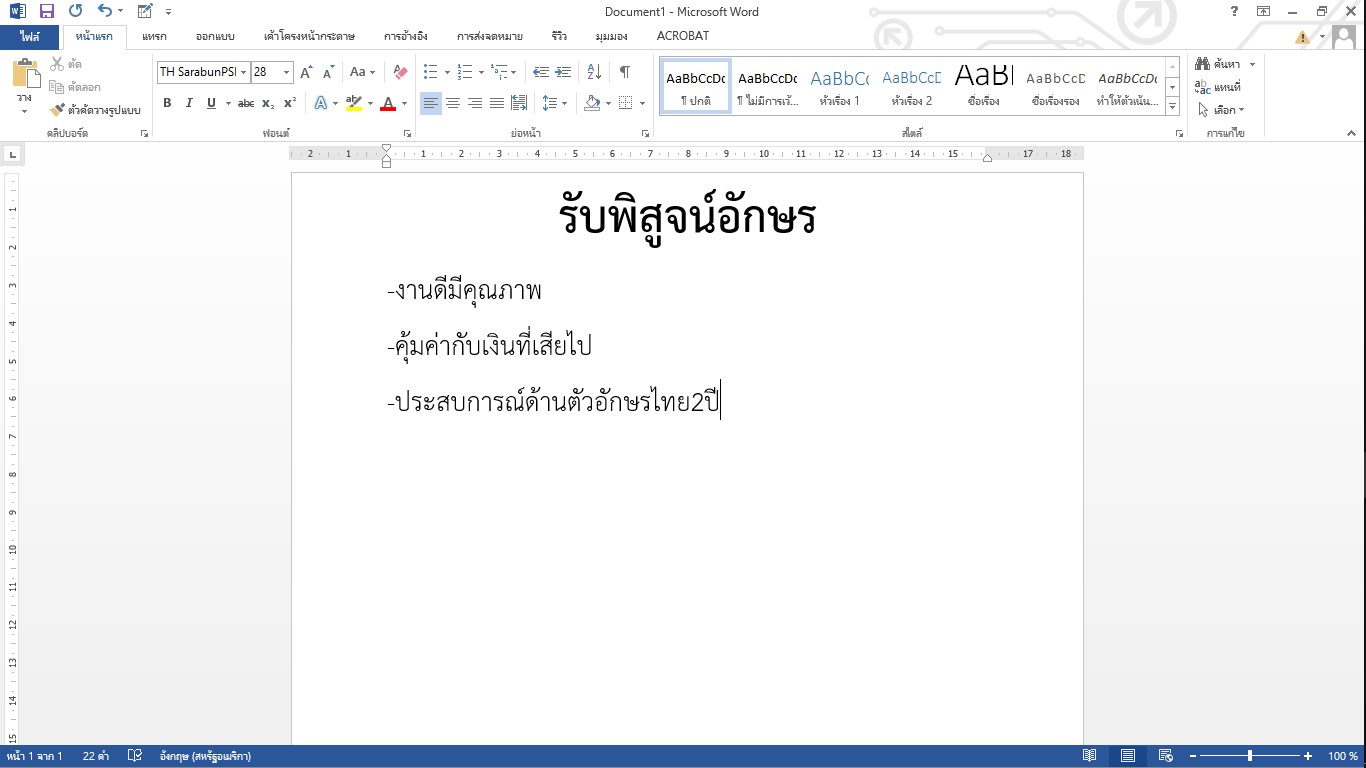The width and height of the screenshot is (1366, 768).
Task: Show paragraph marks with pilcrow icon
Action: pyautogui.click(x=624, y=72)
